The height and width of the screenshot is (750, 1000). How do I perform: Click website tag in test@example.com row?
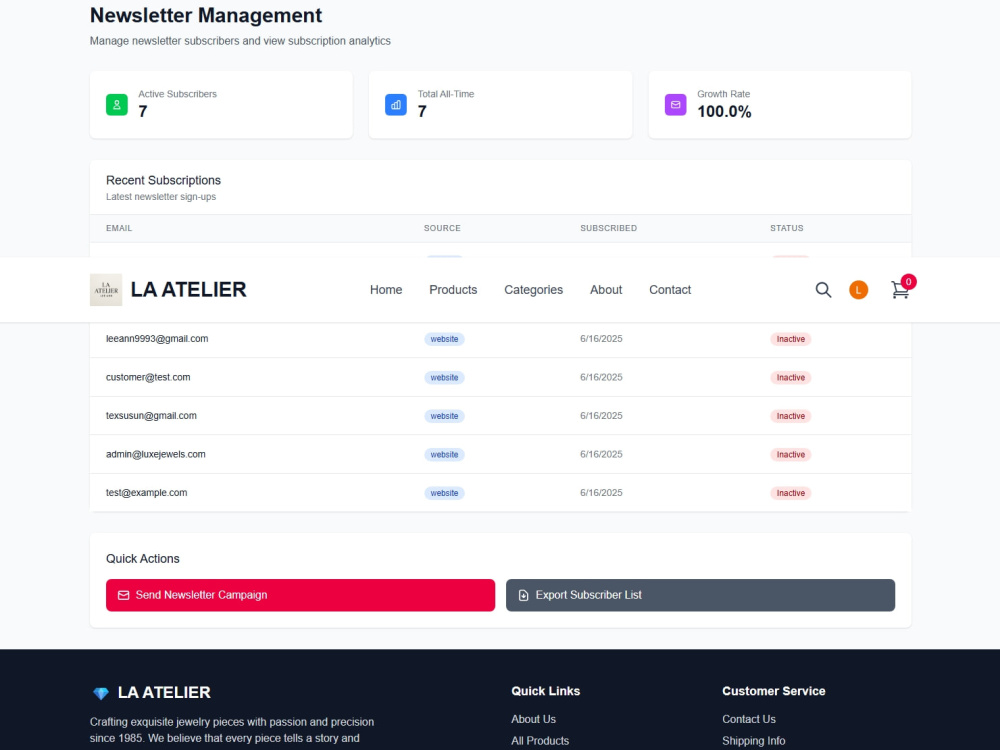point(445,493)
